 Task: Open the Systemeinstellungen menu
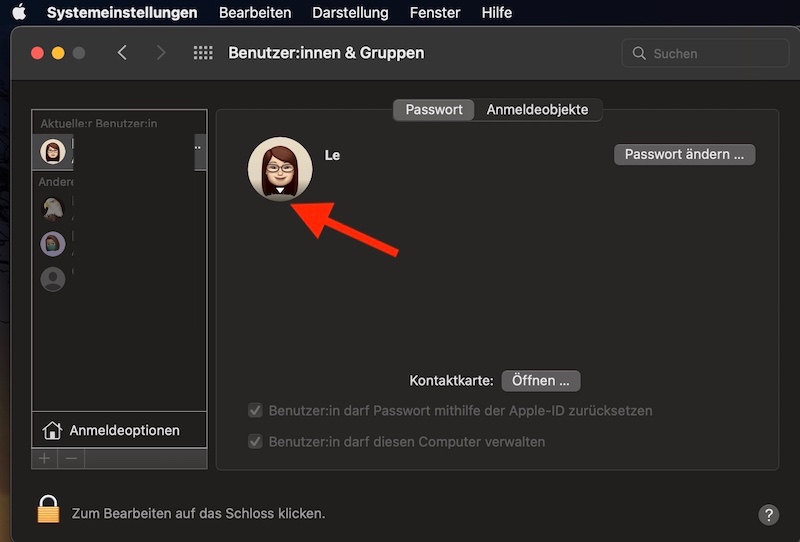[122, 13]
